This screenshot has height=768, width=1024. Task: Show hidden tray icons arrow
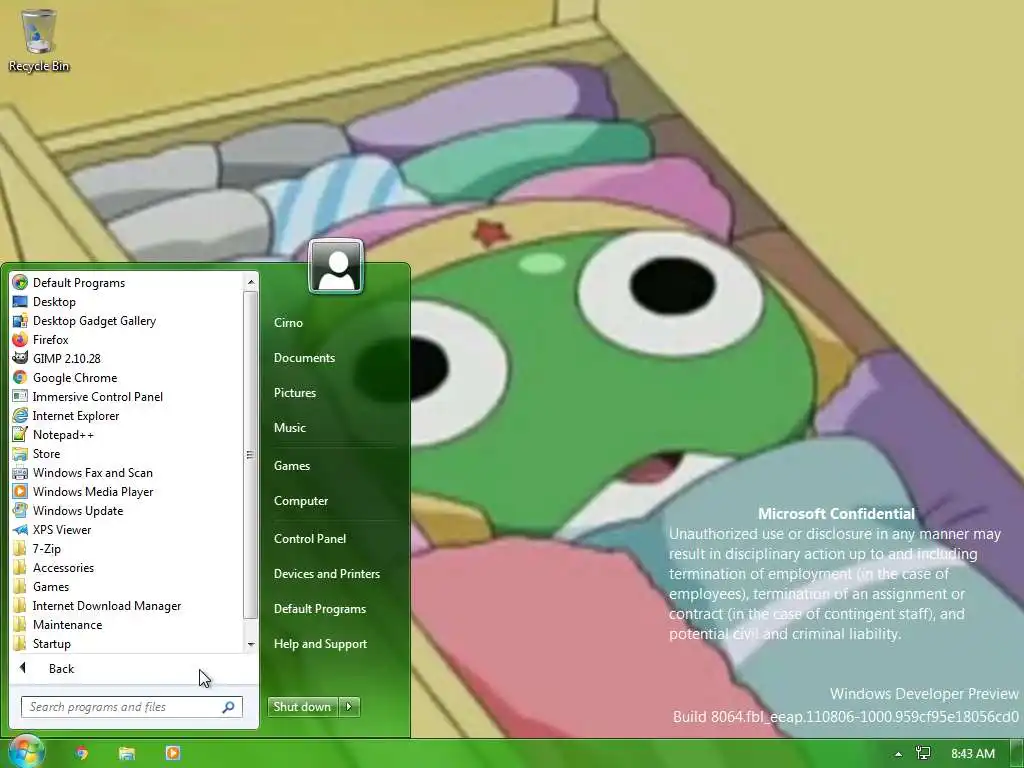pos(899,754)
